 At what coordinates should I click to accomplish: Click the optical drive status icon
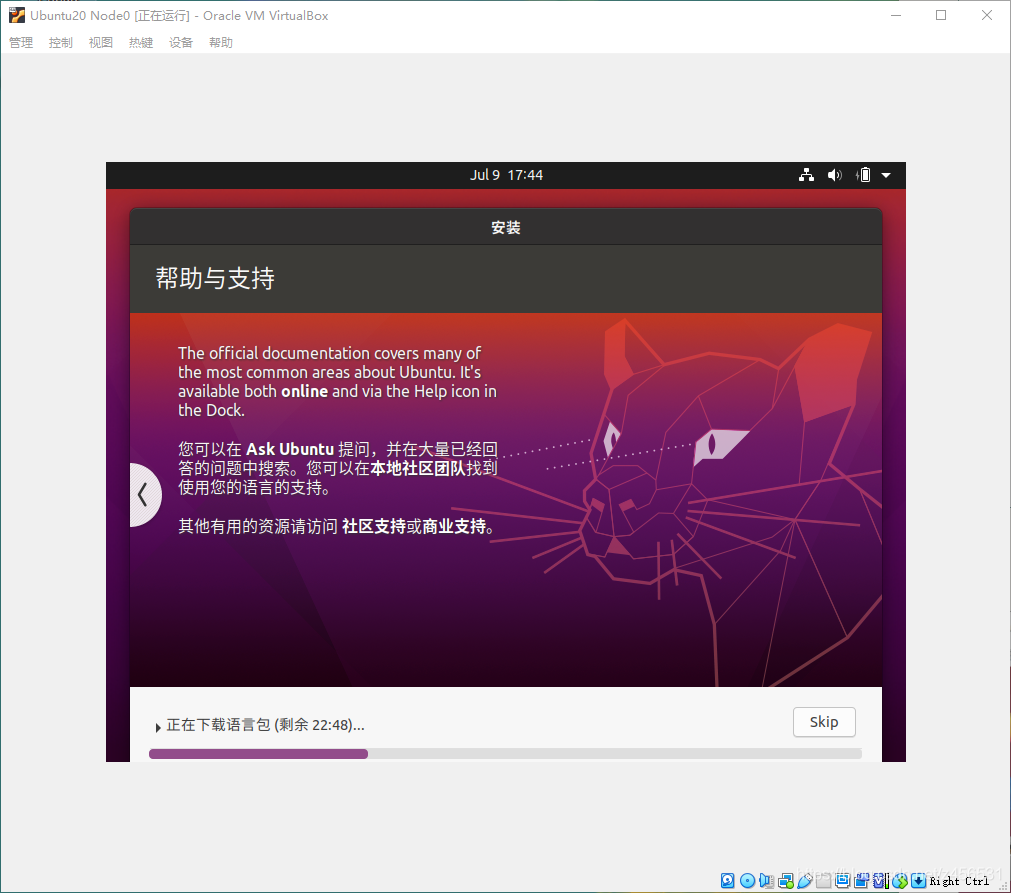click(x=747, y=881)
